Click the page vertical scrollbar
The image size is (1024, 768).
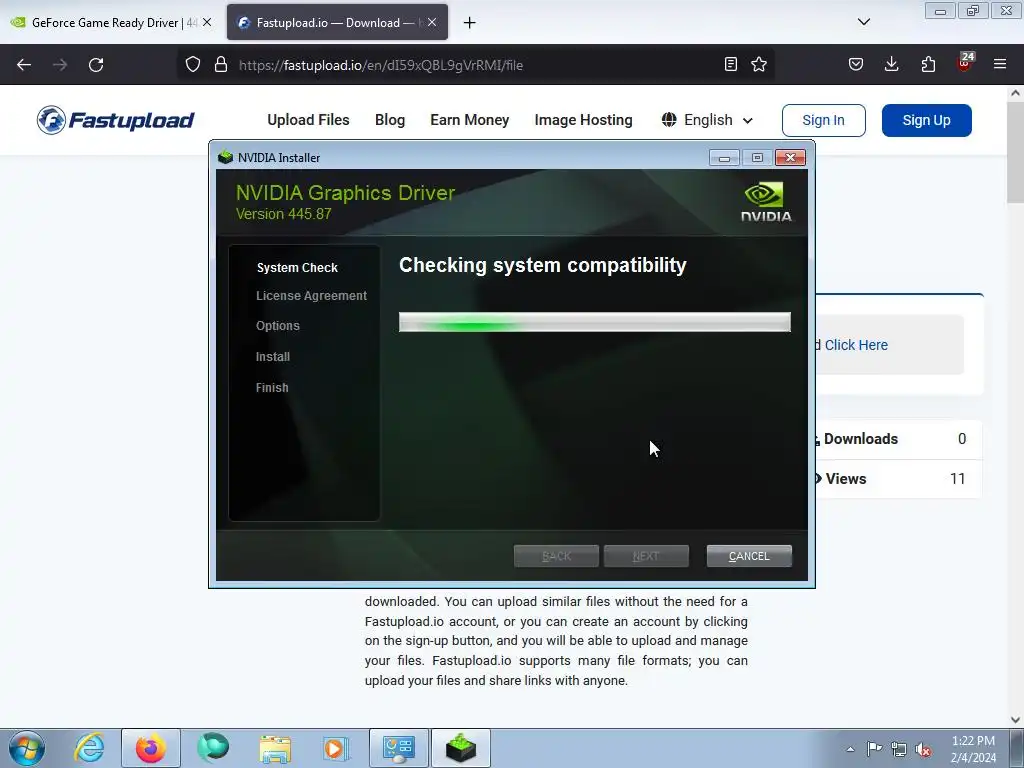point(1015,405)
